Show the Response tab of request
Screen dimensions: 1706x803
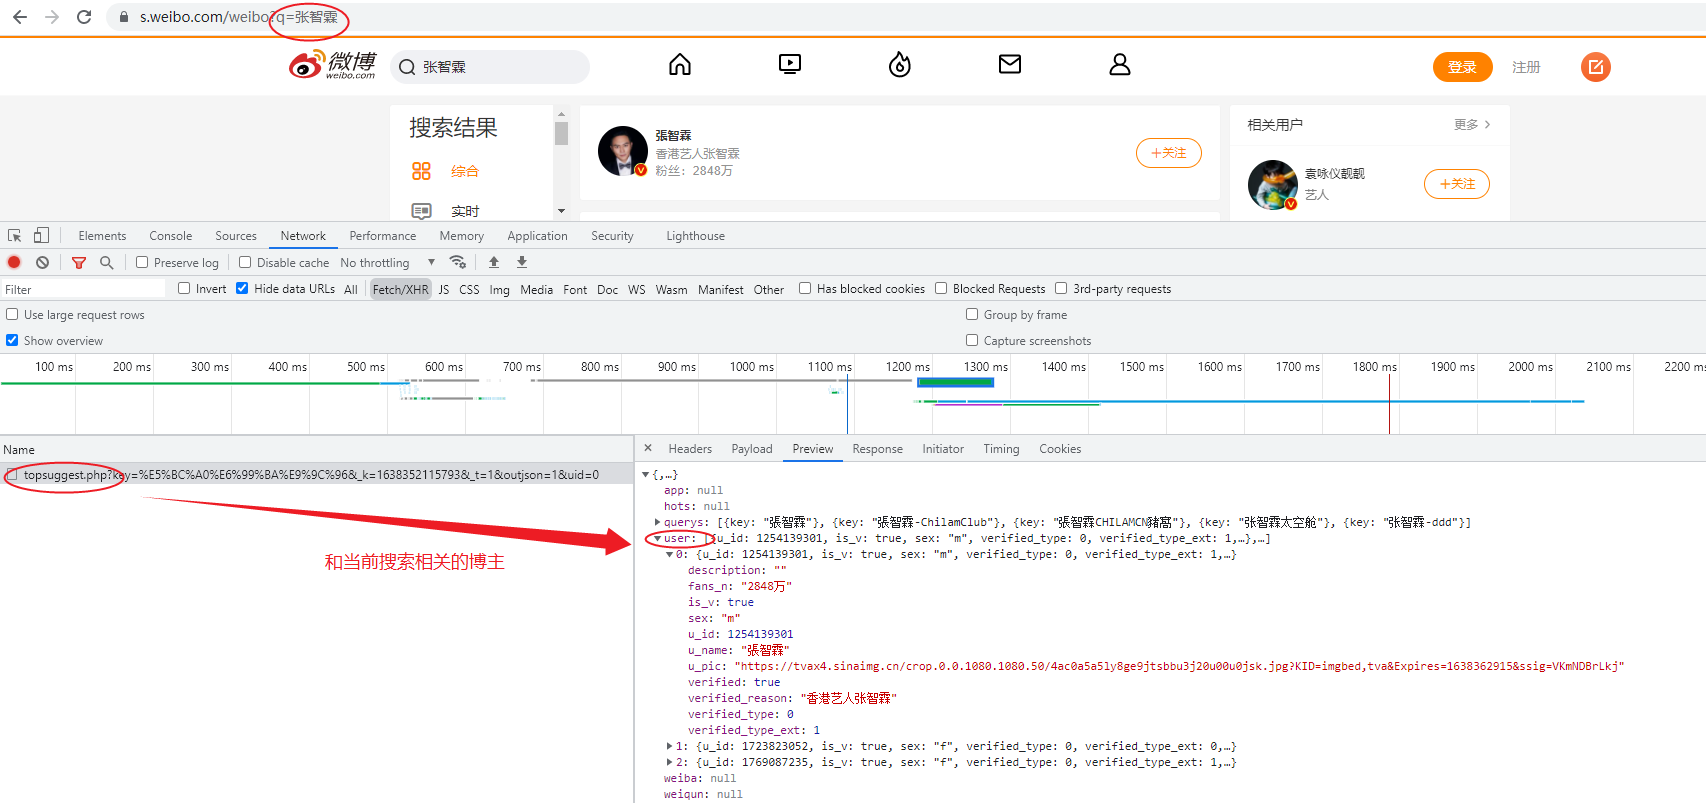tap(878, 449)
